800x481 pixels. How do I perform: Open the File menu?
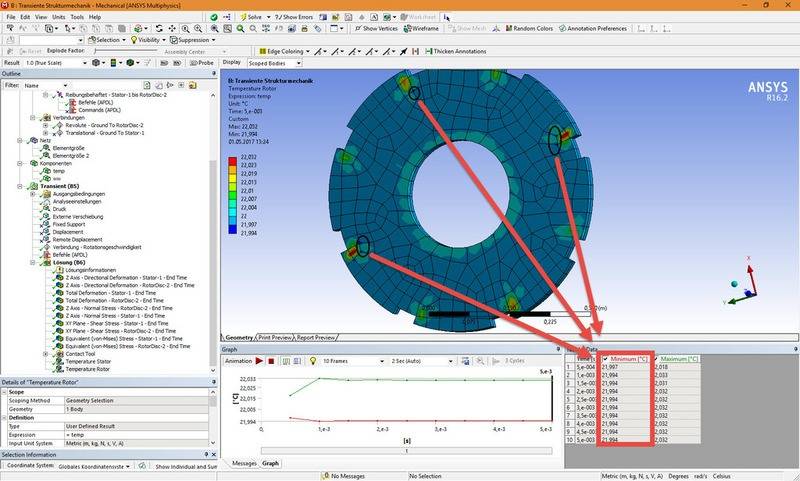click(11, 17)
